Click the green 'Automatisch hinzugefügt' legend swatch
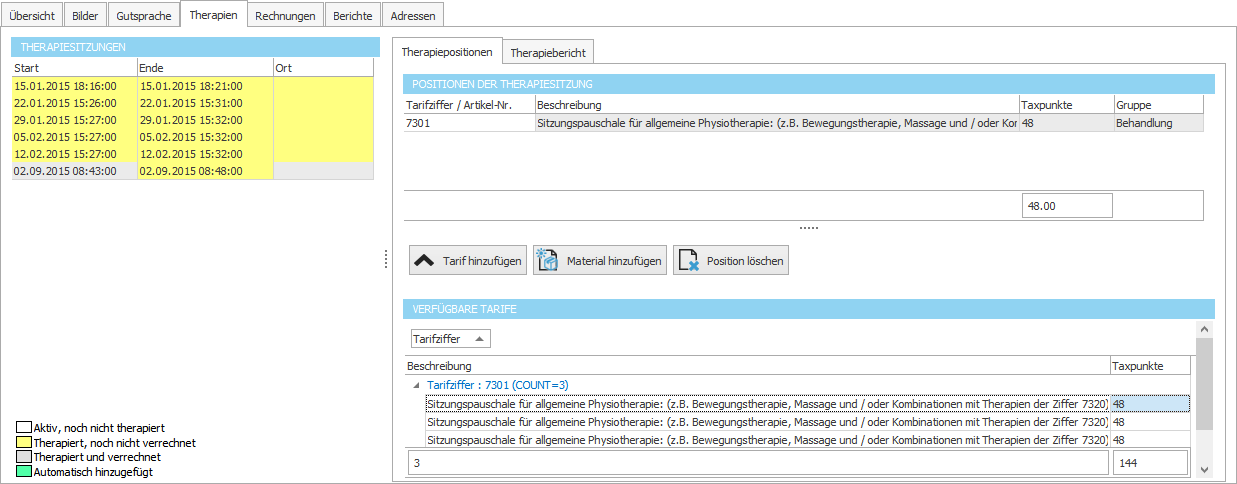The image size is (1237, 484). click(x=24, y=471)
